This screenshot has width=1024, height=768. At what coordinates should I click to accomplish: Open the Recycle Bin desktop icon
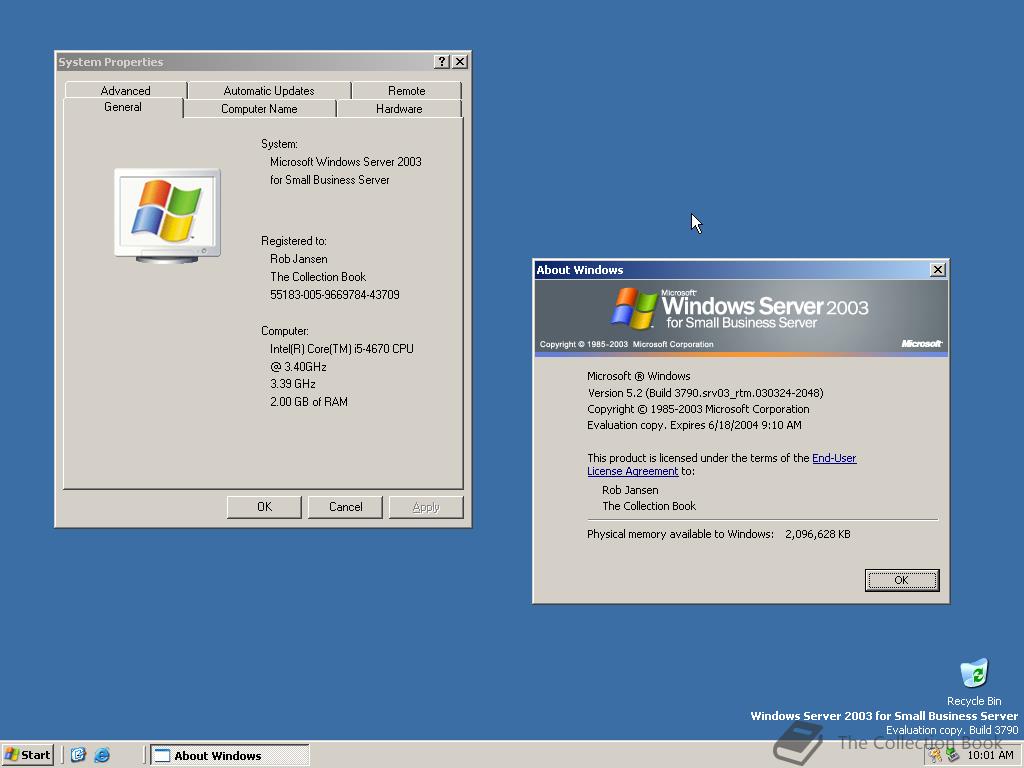(974, 681)
